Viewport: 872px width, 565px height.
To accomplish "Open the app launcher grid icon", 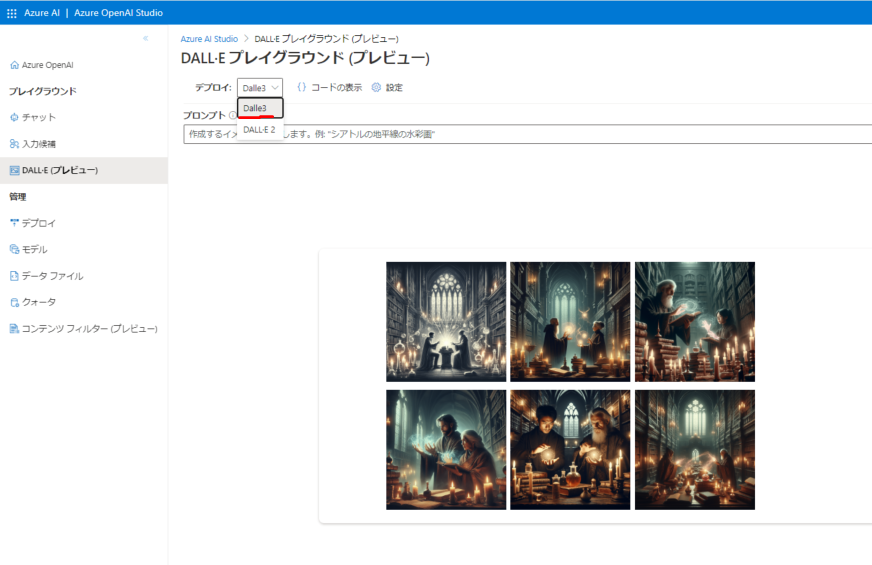I will click(x=12, y=13).
